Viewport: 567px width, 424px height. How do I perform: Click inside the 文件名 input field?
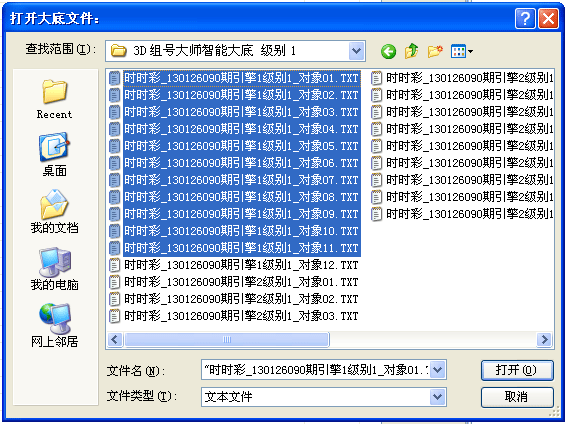pyautogui.click(x=316, y=370)
